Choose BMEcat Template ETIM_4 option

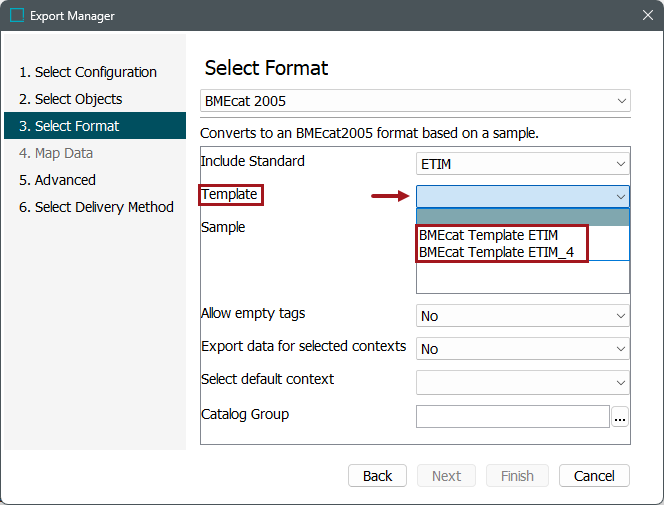click(496, 252)
